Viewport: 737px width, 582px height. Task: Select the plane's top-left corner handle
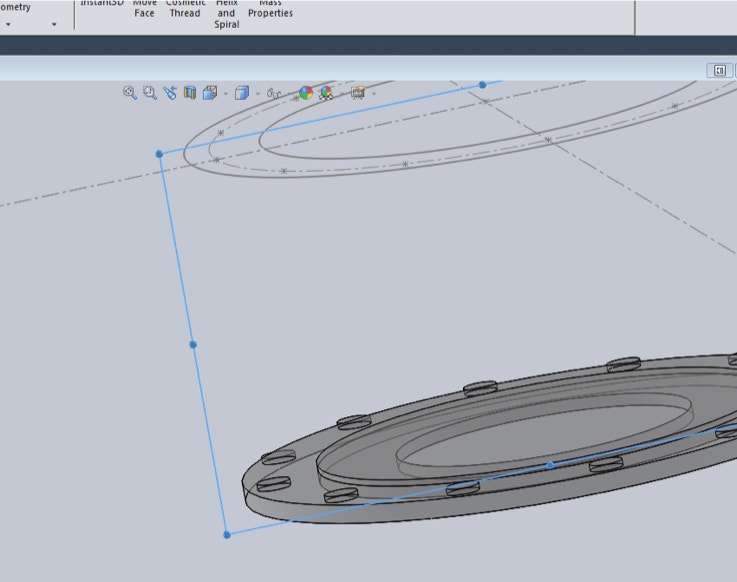click(159, 154)
